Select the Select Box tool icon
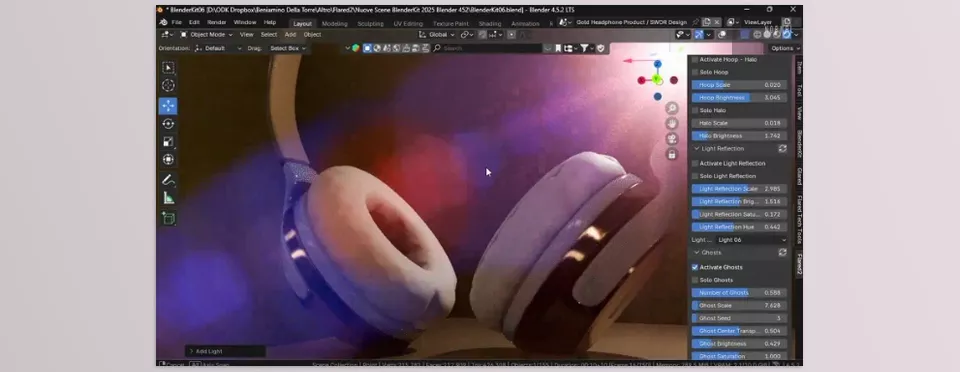The image size is (960, 372). tap(168, 67)
